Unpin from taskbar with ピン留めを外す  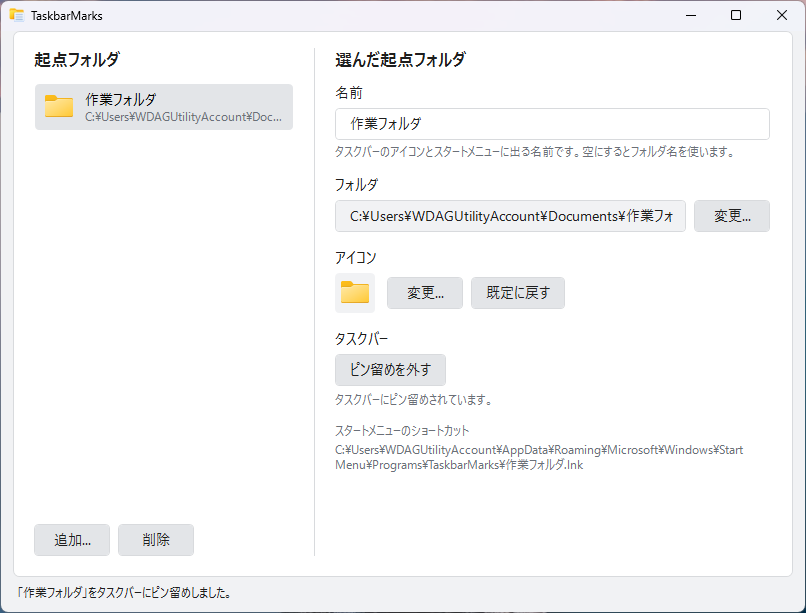(x=391, y=370)
